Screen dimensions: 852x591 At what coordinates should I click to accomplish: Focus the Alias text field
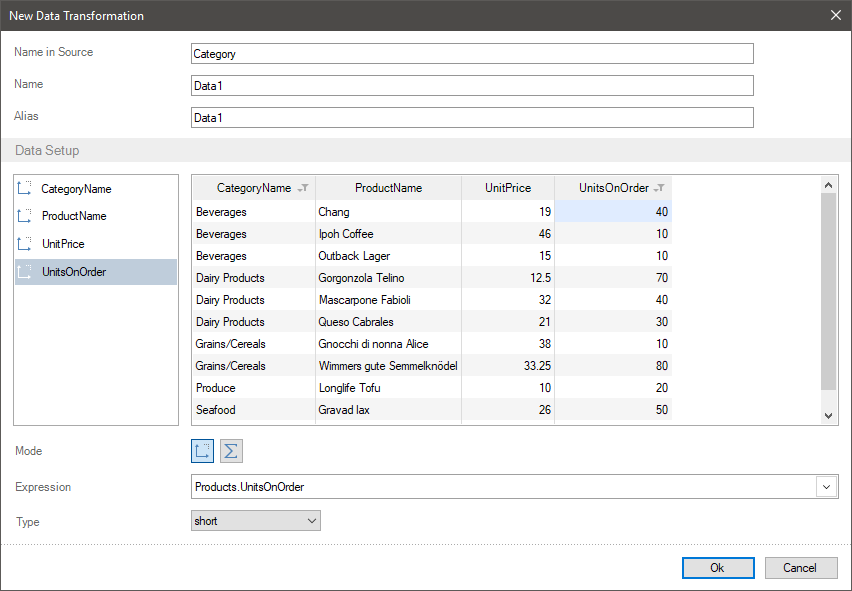point(471,118)
